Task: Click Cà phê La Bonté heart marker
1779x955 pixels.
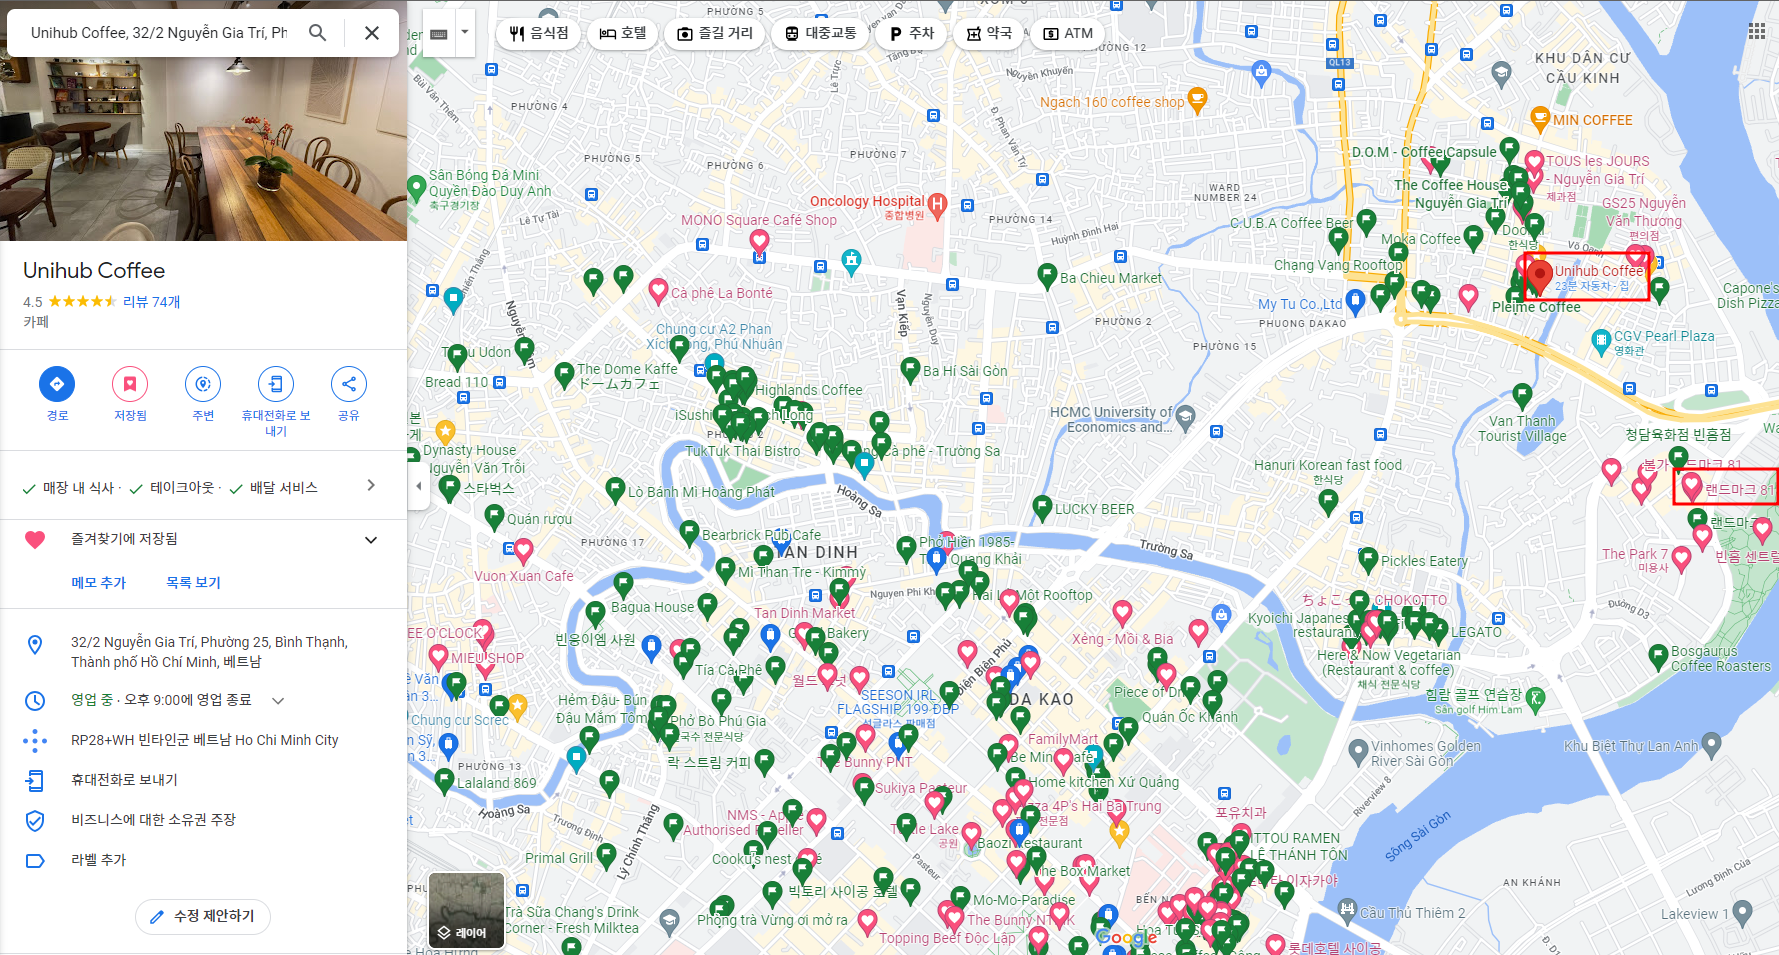Action: click(x=658, y=291)
